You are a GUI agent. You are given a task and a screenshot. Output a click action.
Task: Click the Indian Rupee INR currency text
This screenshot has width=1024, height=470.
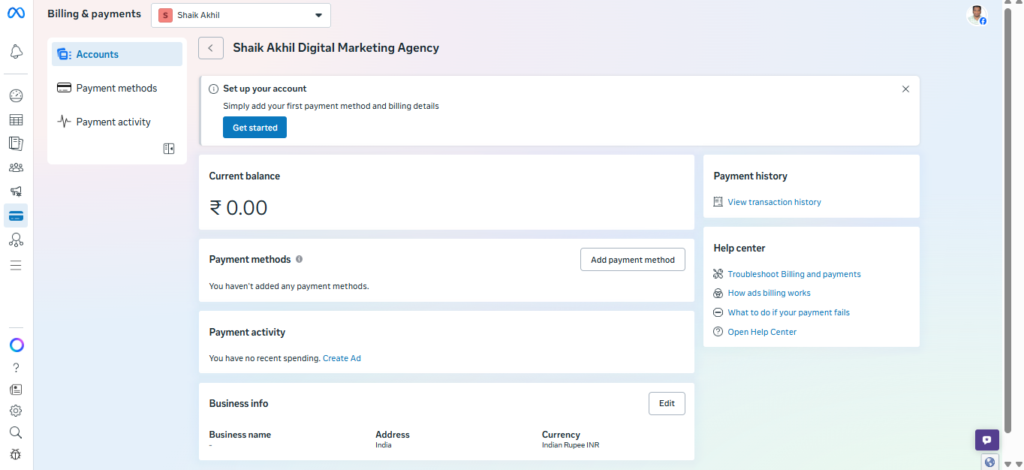pos(571,445)
